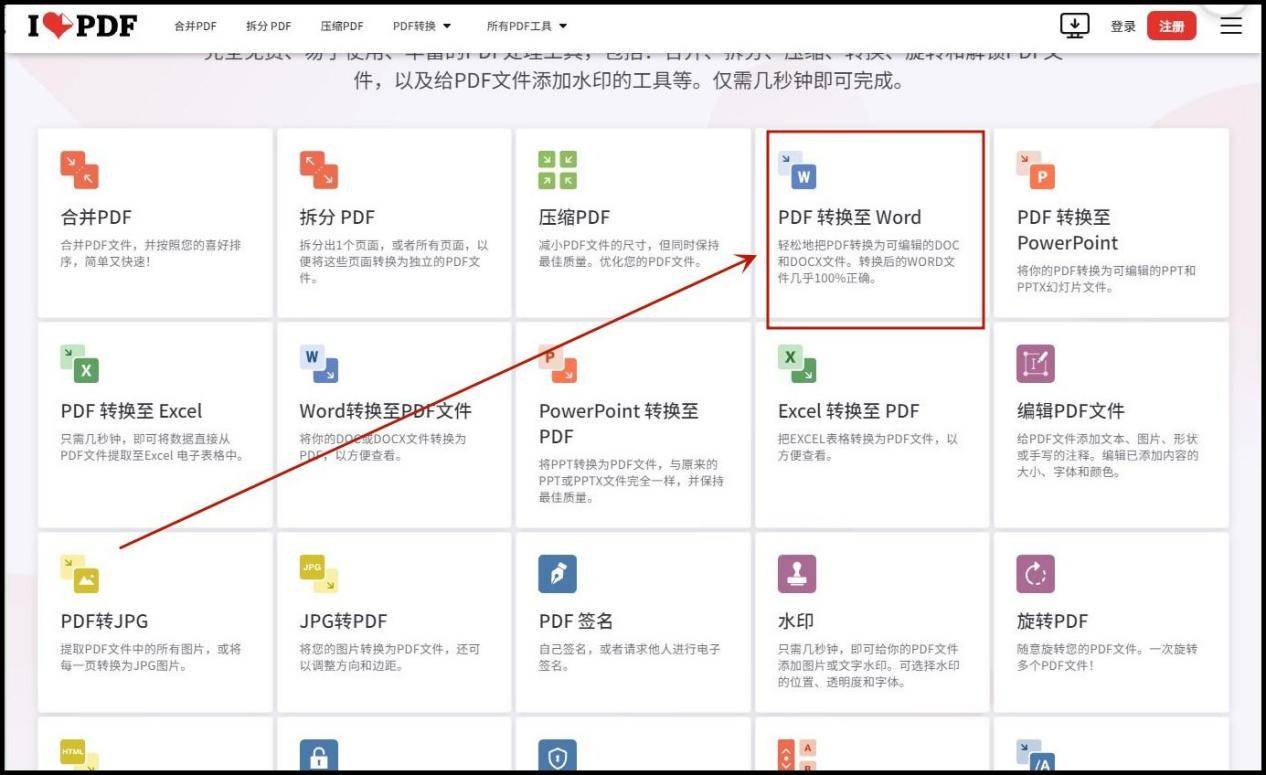Open the 水印 card title
Viewport: 1266px width, 775px height.
click(x=796, y=621)
